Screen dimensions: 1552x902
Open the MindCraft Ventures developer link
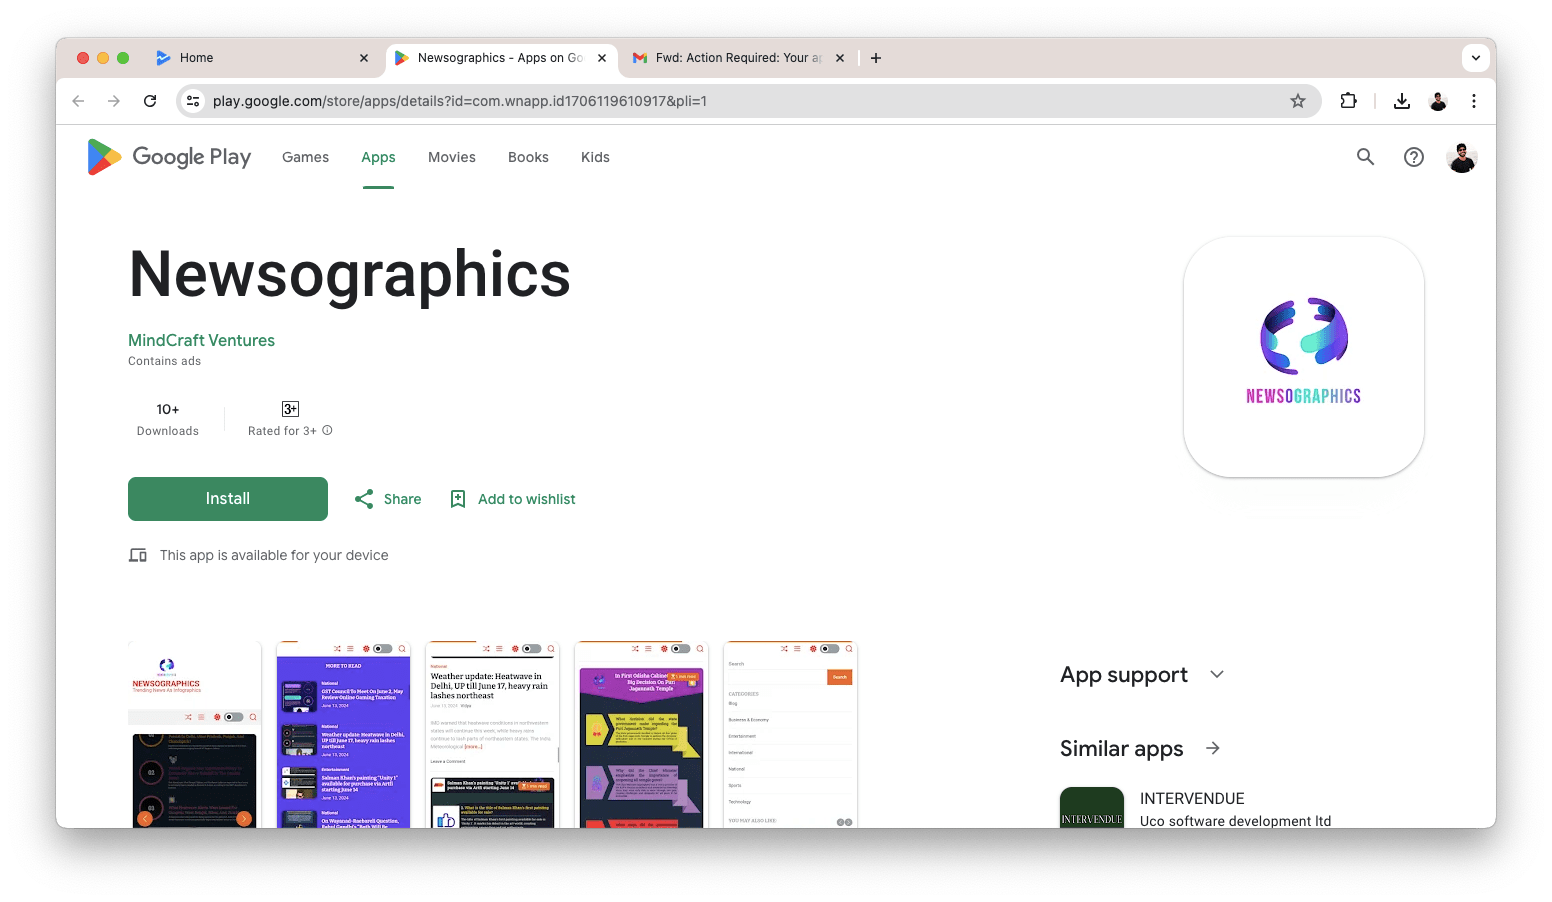point(201,340)
